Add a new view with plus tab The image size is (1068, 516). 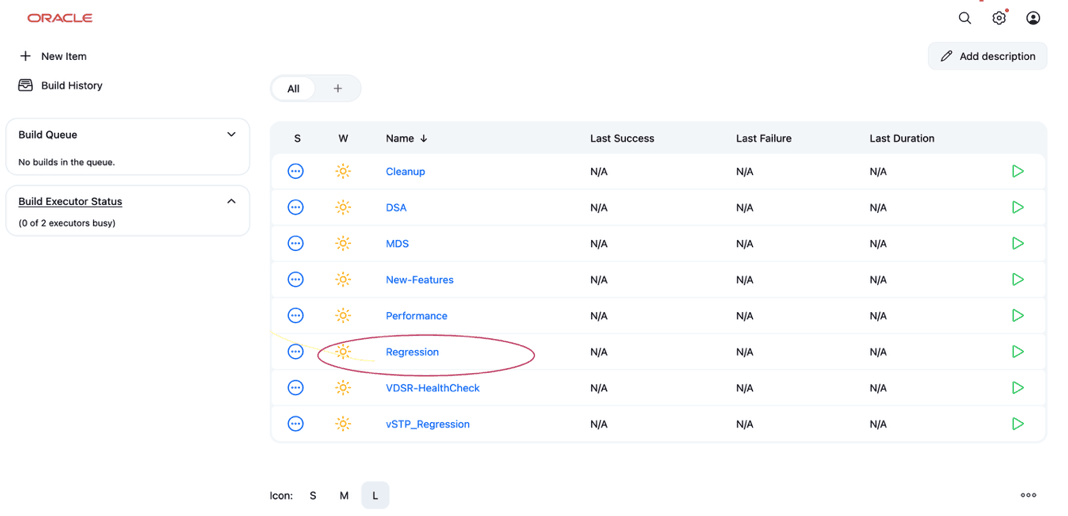[338, 88]
